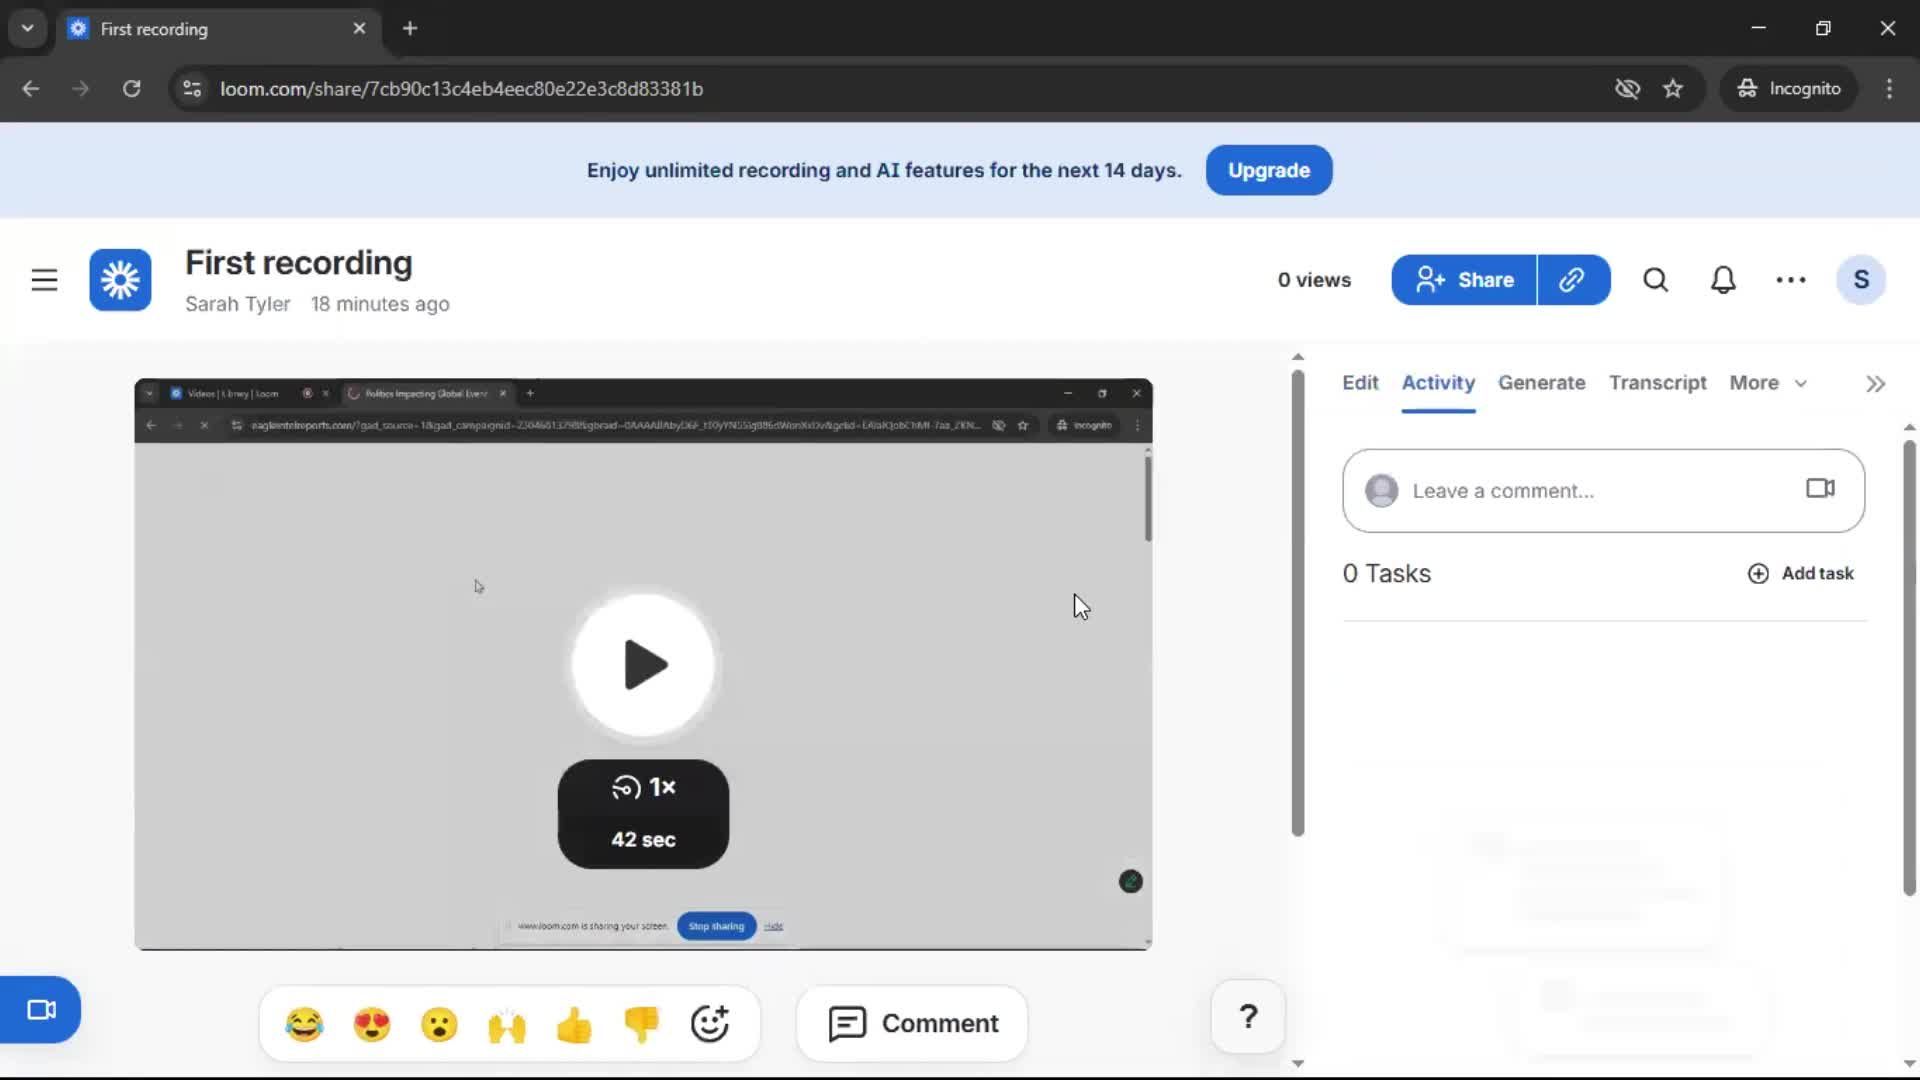This screenshot has width=1920, height=1080.
Task: Open the Generate tab
Action: [x=1541, y=383]
